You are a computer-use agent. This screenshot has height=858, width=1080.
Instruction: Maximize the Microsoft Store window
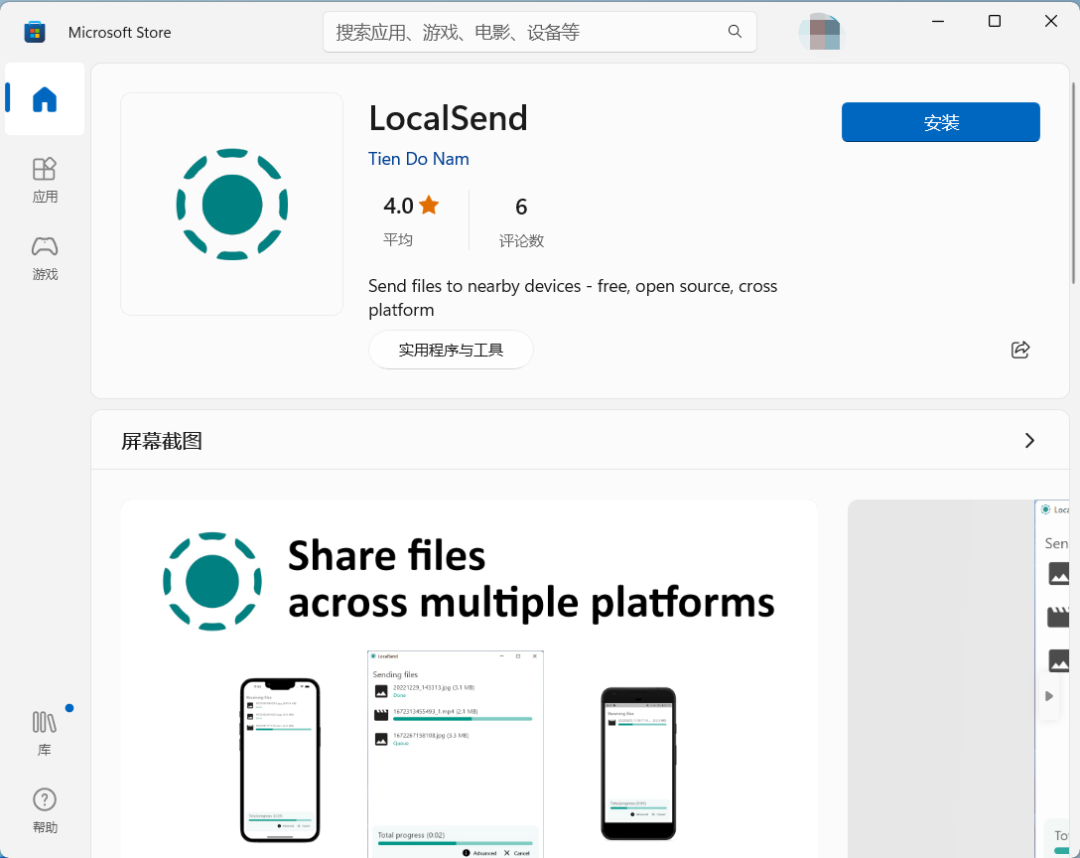click(994, 21)
